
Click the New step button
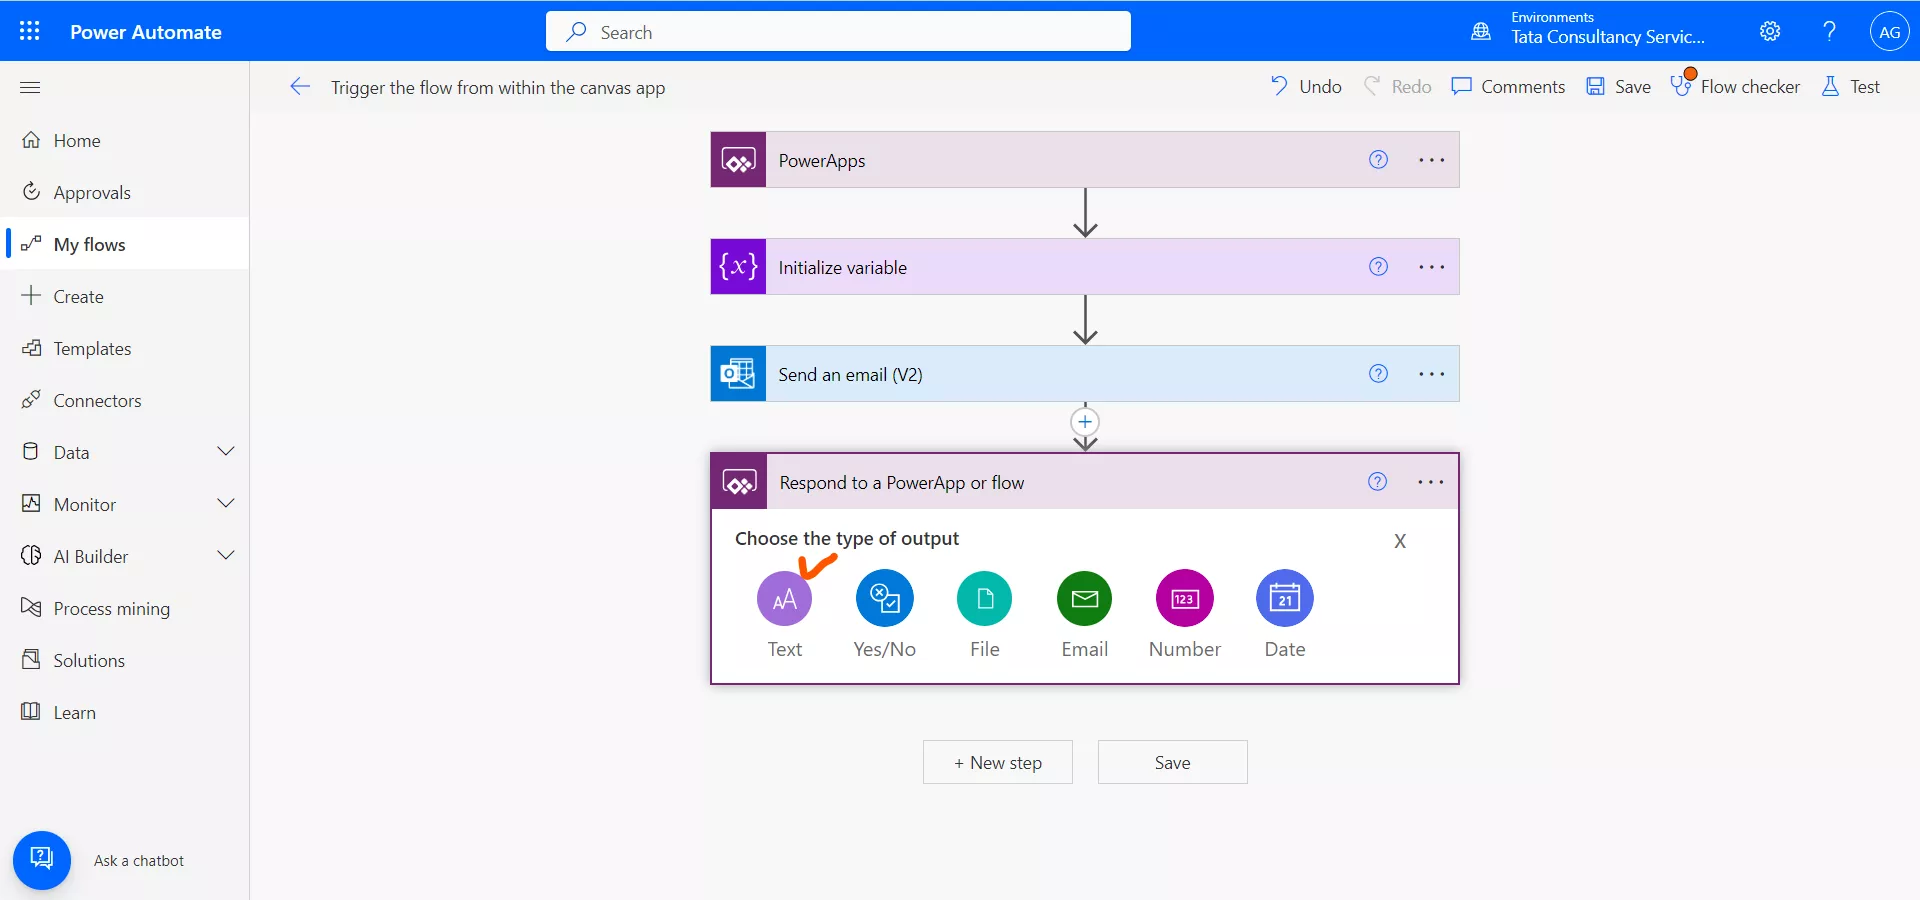coord(997,761)
